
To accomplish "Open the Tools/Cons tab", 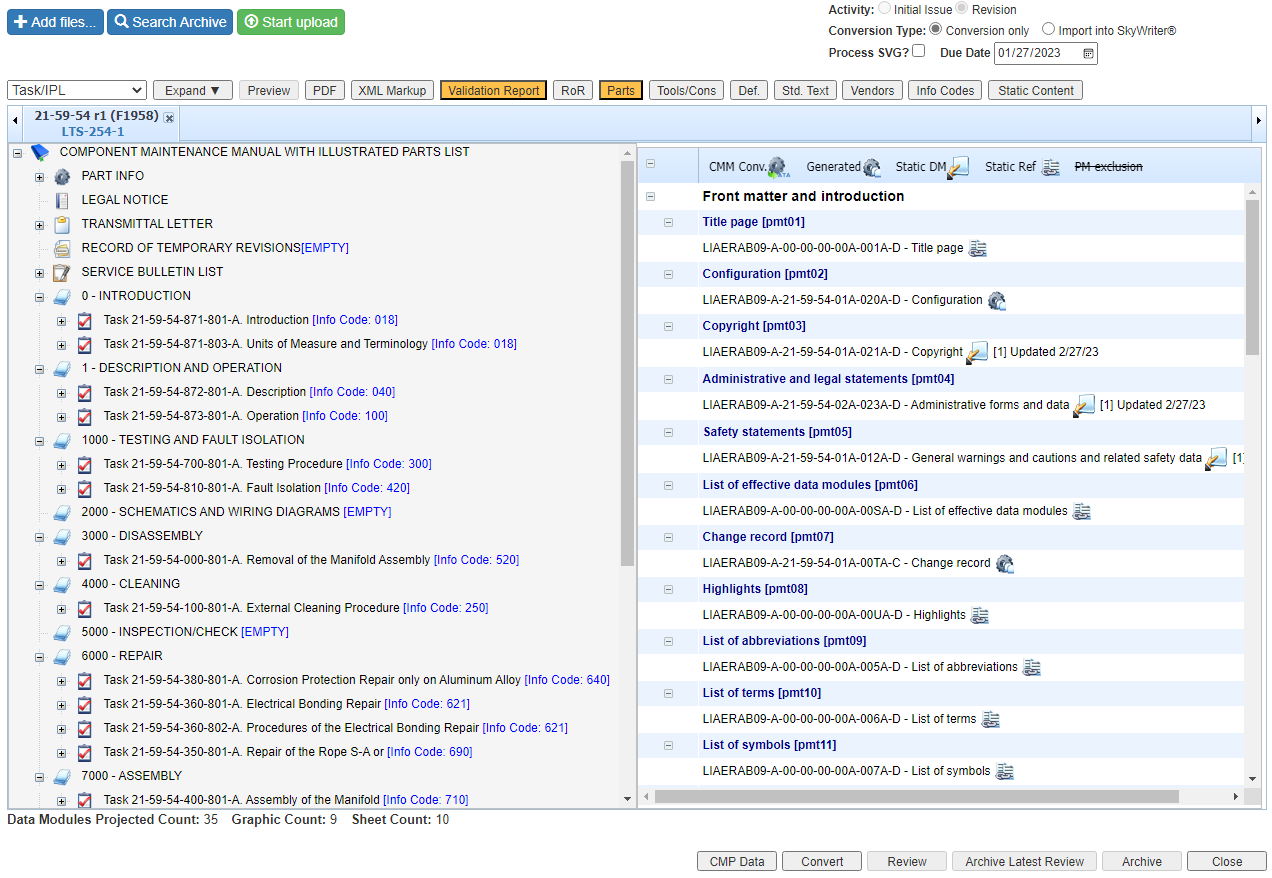I will 686,90.
